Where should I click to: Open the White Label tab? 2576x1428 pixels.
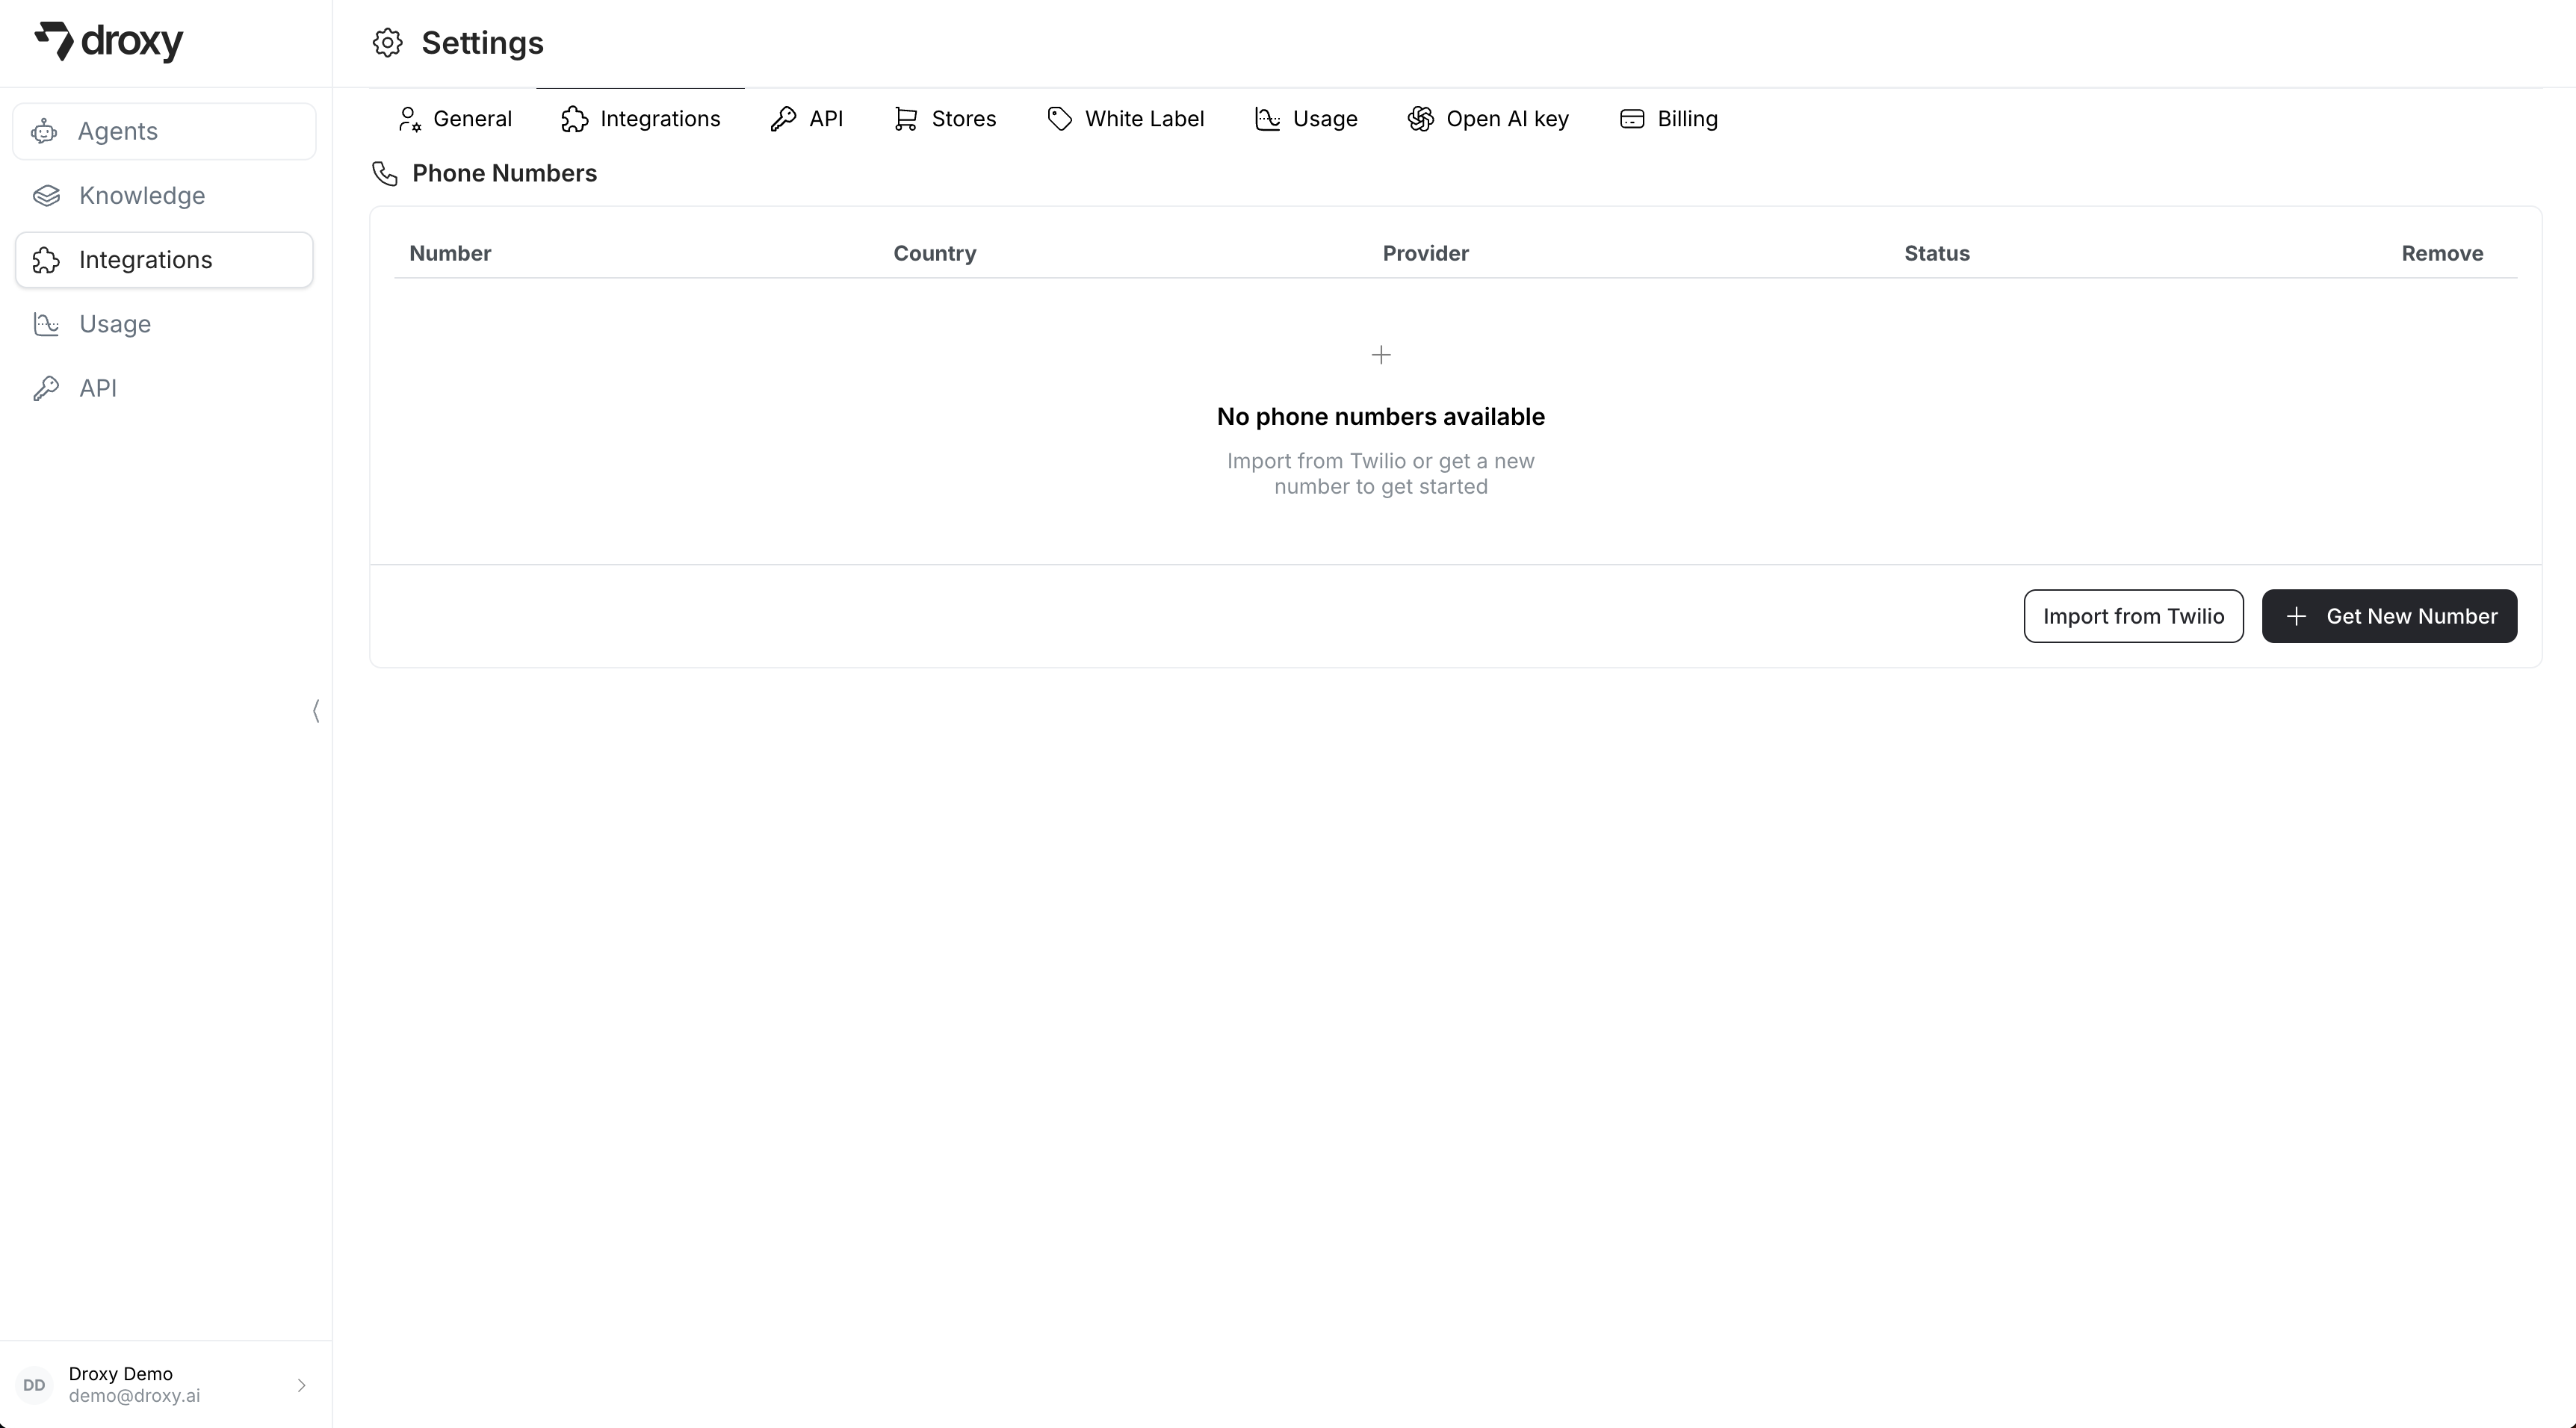[1125, 119]
